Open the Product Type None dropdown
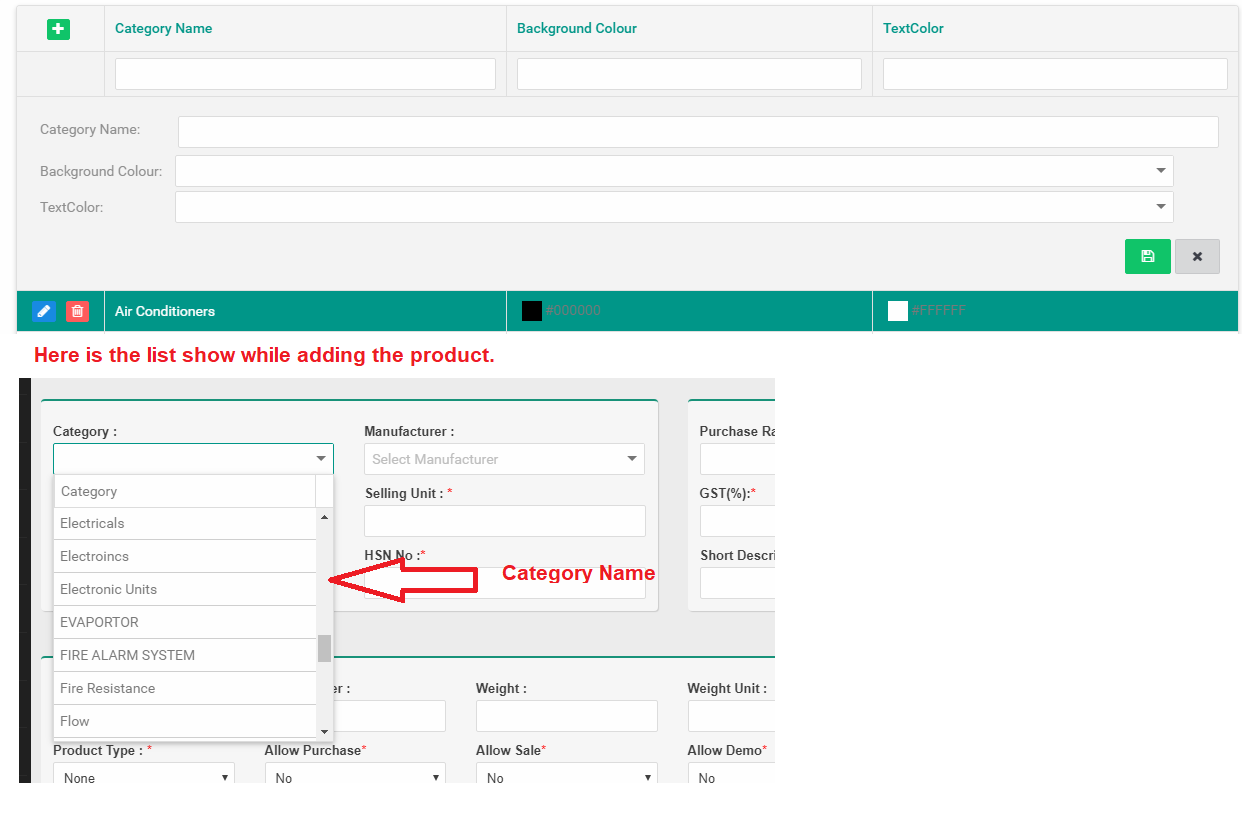The height and width of the screenshot is (828, 1242). pos(144,777)
